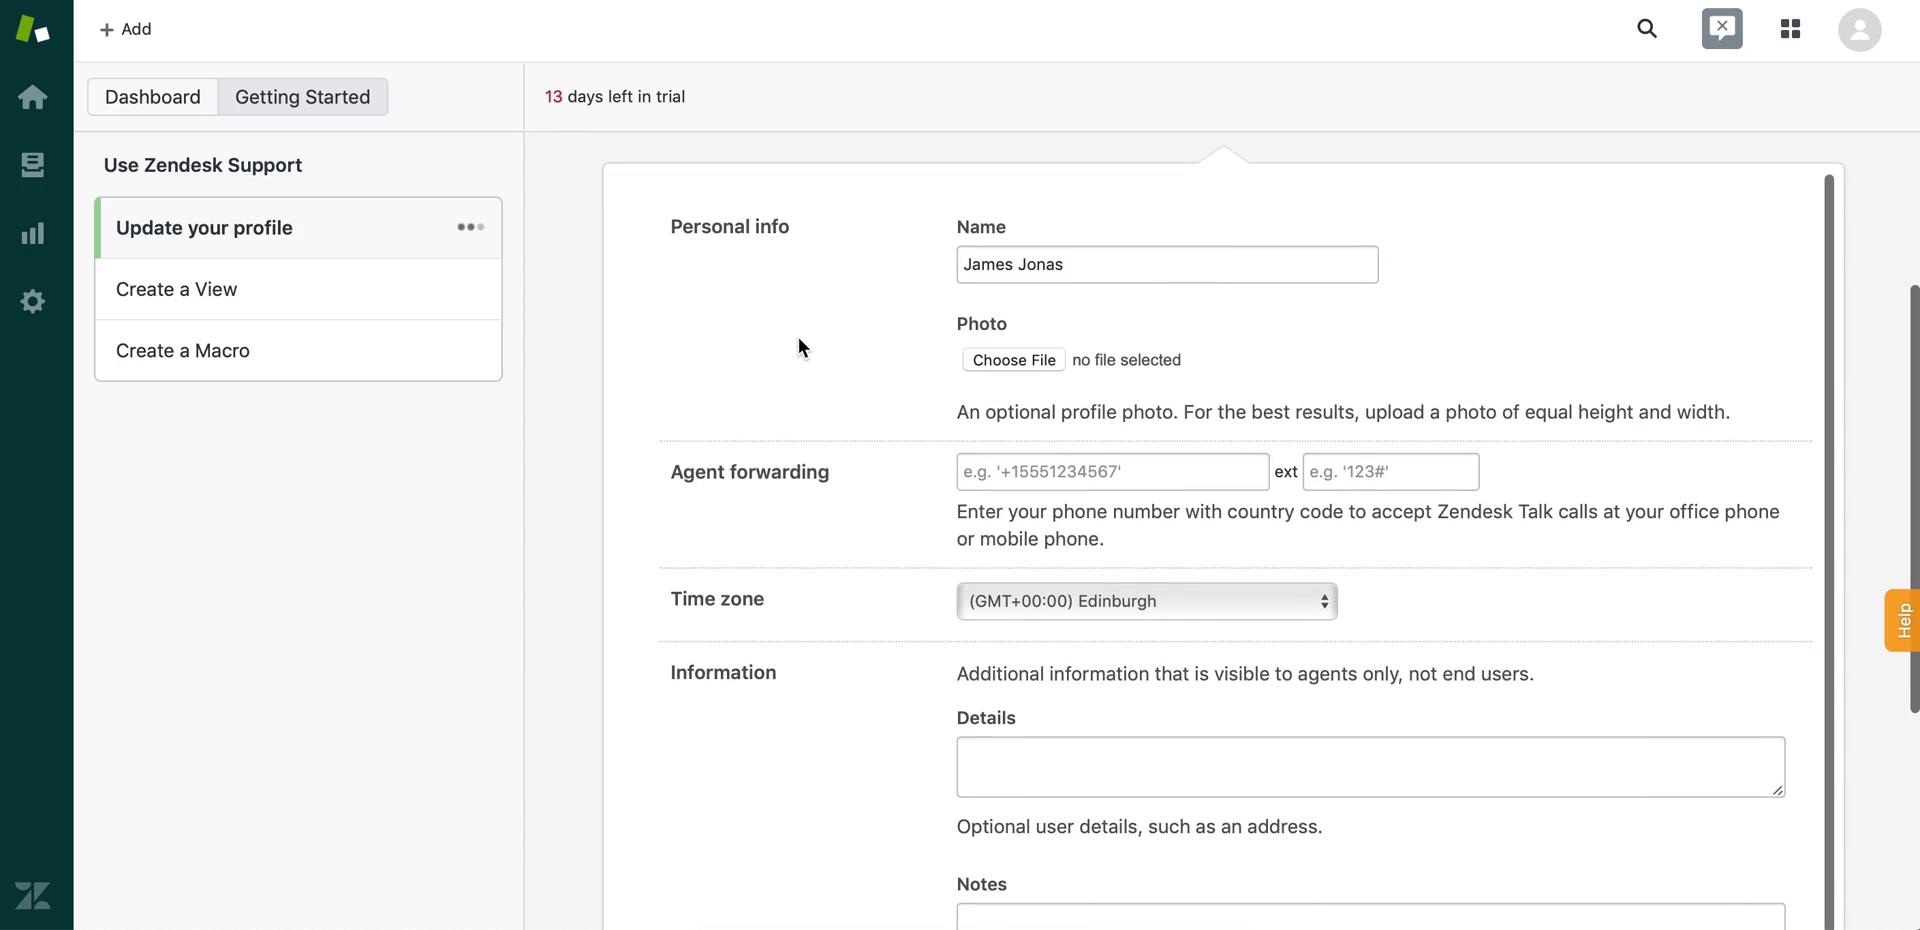Open the search magnifier icon

[x=1647, y=29]
